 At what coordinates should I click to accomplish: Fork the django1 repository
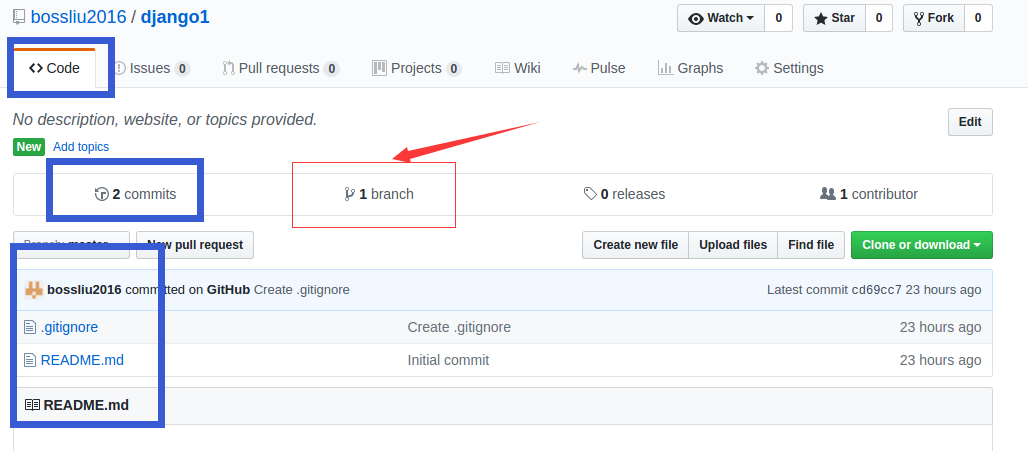(x=933, y=18)
